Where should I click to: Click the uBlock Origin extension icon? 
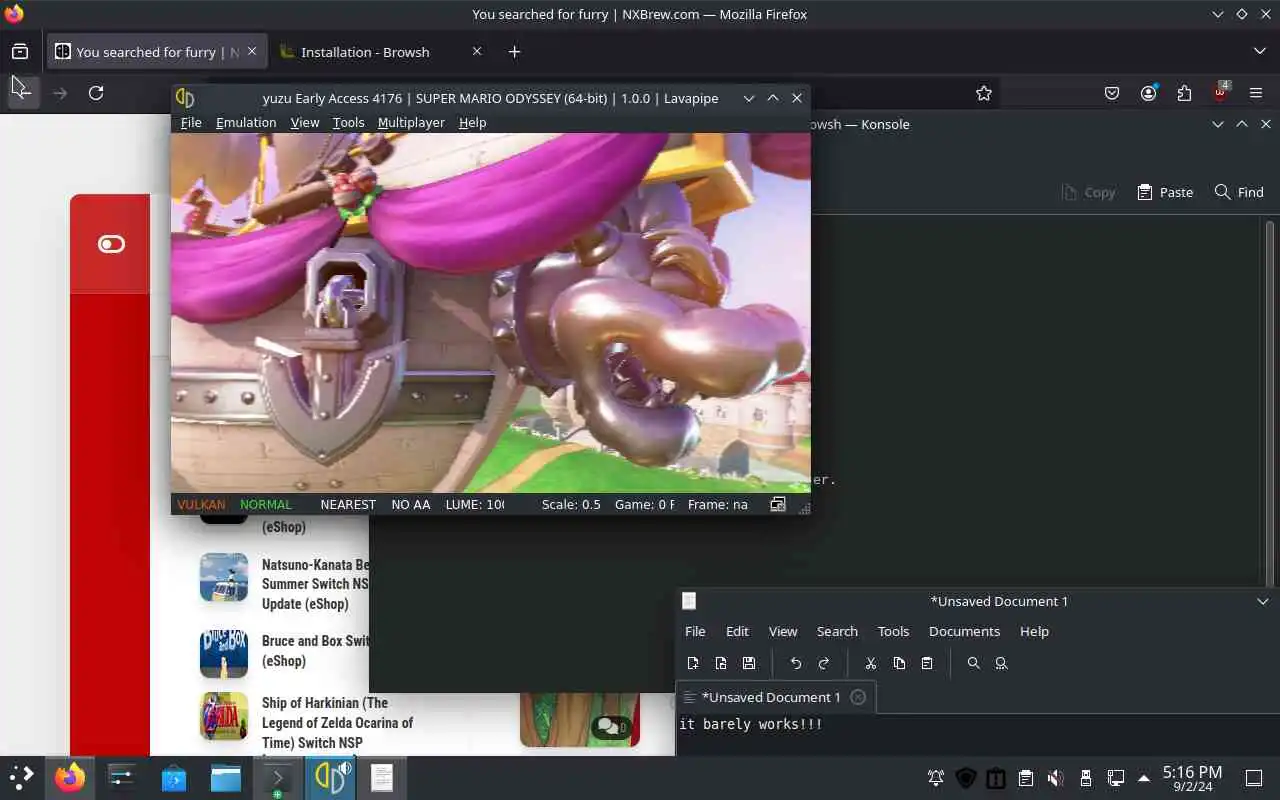pos(1221,93)
